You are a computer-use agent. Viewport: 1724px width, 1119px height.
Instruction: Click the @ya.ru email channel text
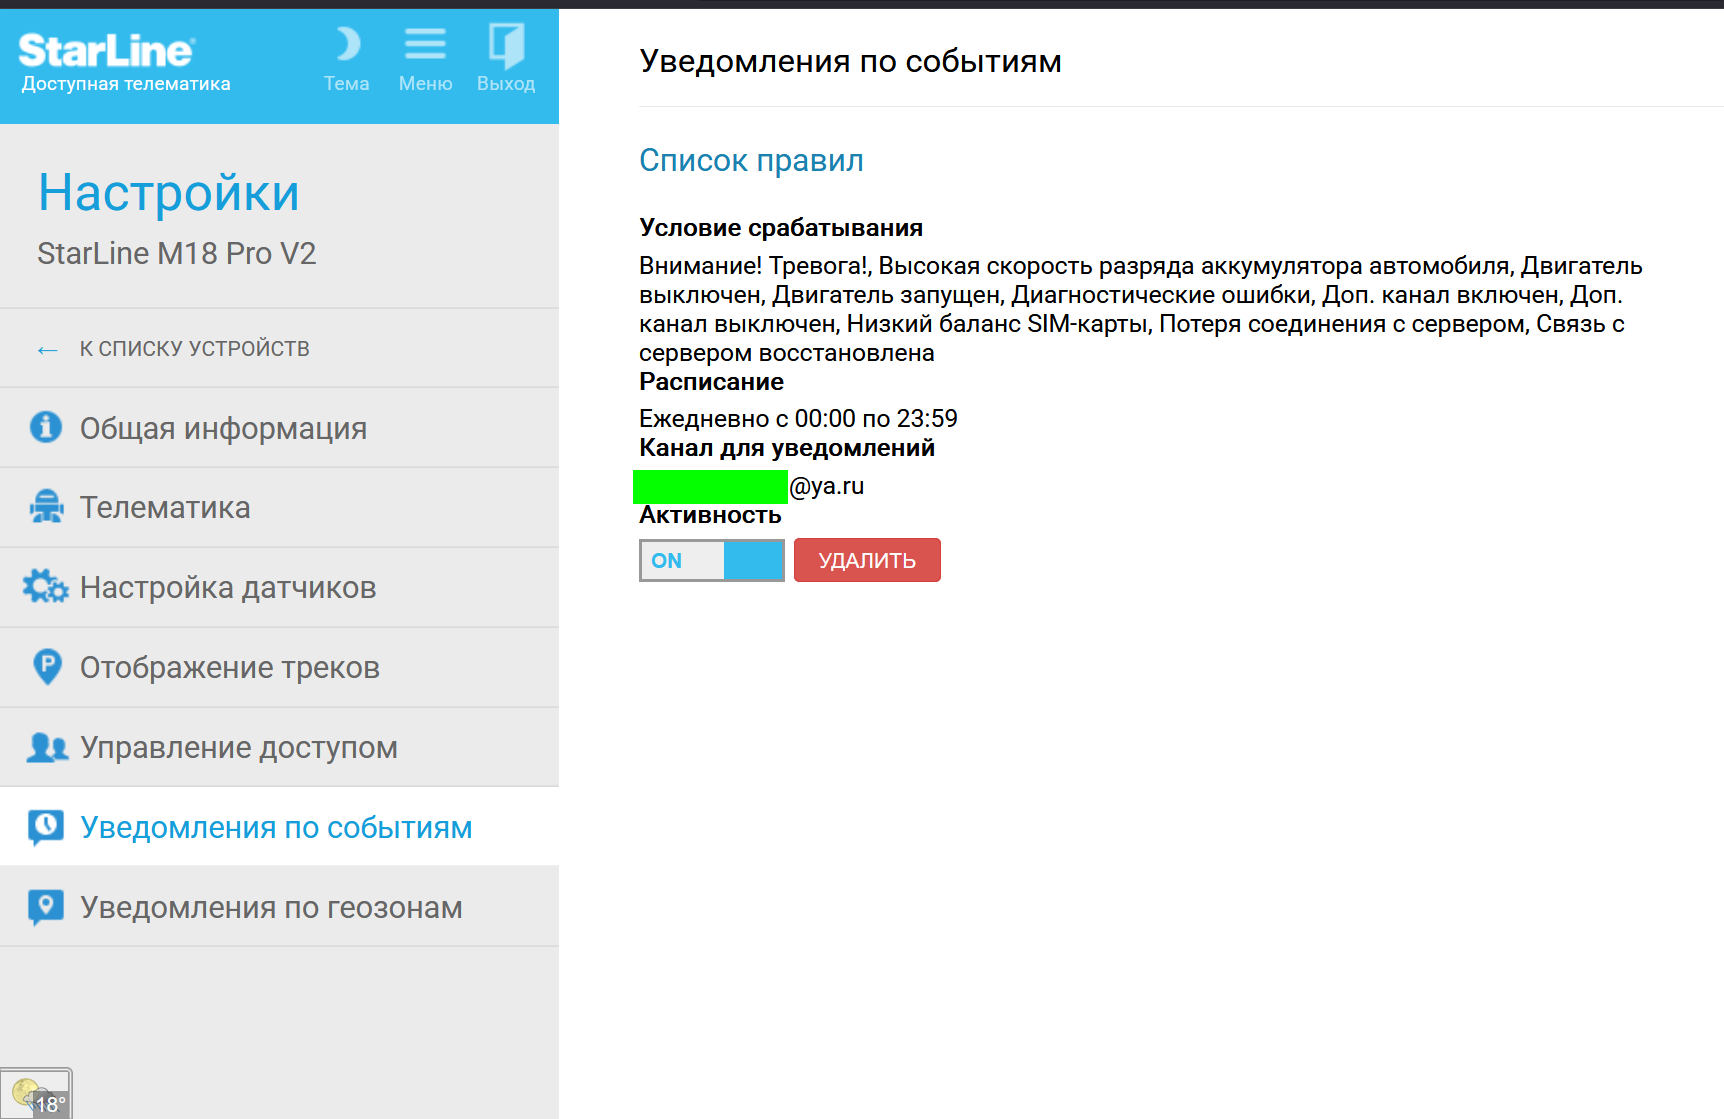pyautogui.click(x=826, y=486)
